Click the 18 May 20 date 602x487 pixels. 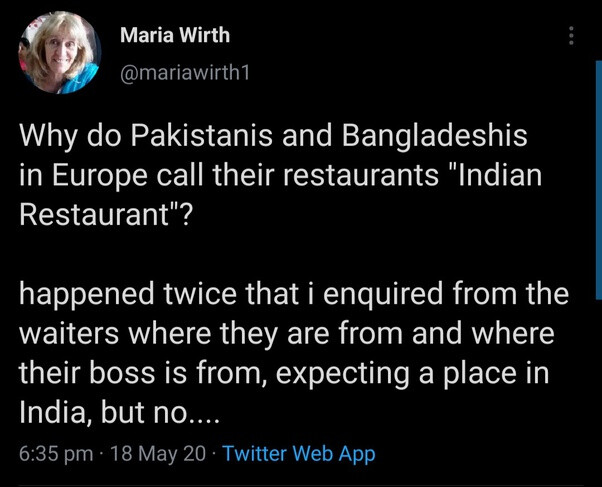[x=157, y=453]
